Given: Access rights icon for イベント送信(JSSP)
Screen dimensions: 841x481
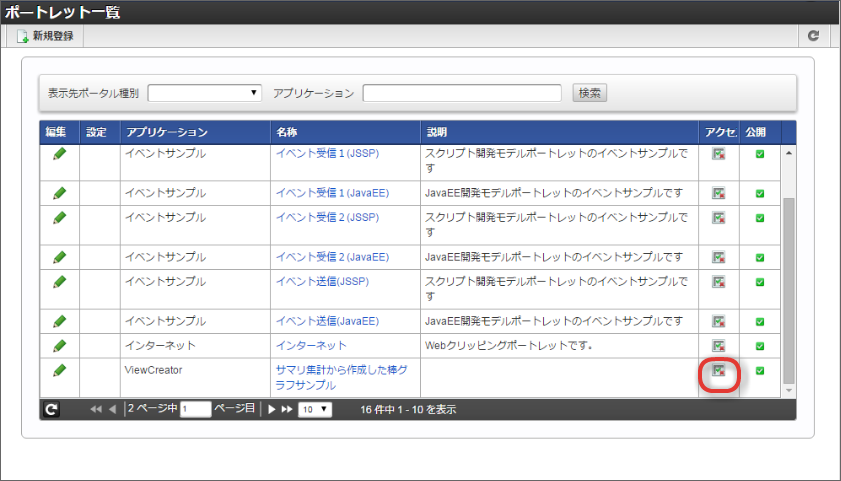Looking at the screenshot, I should [719, 282].
